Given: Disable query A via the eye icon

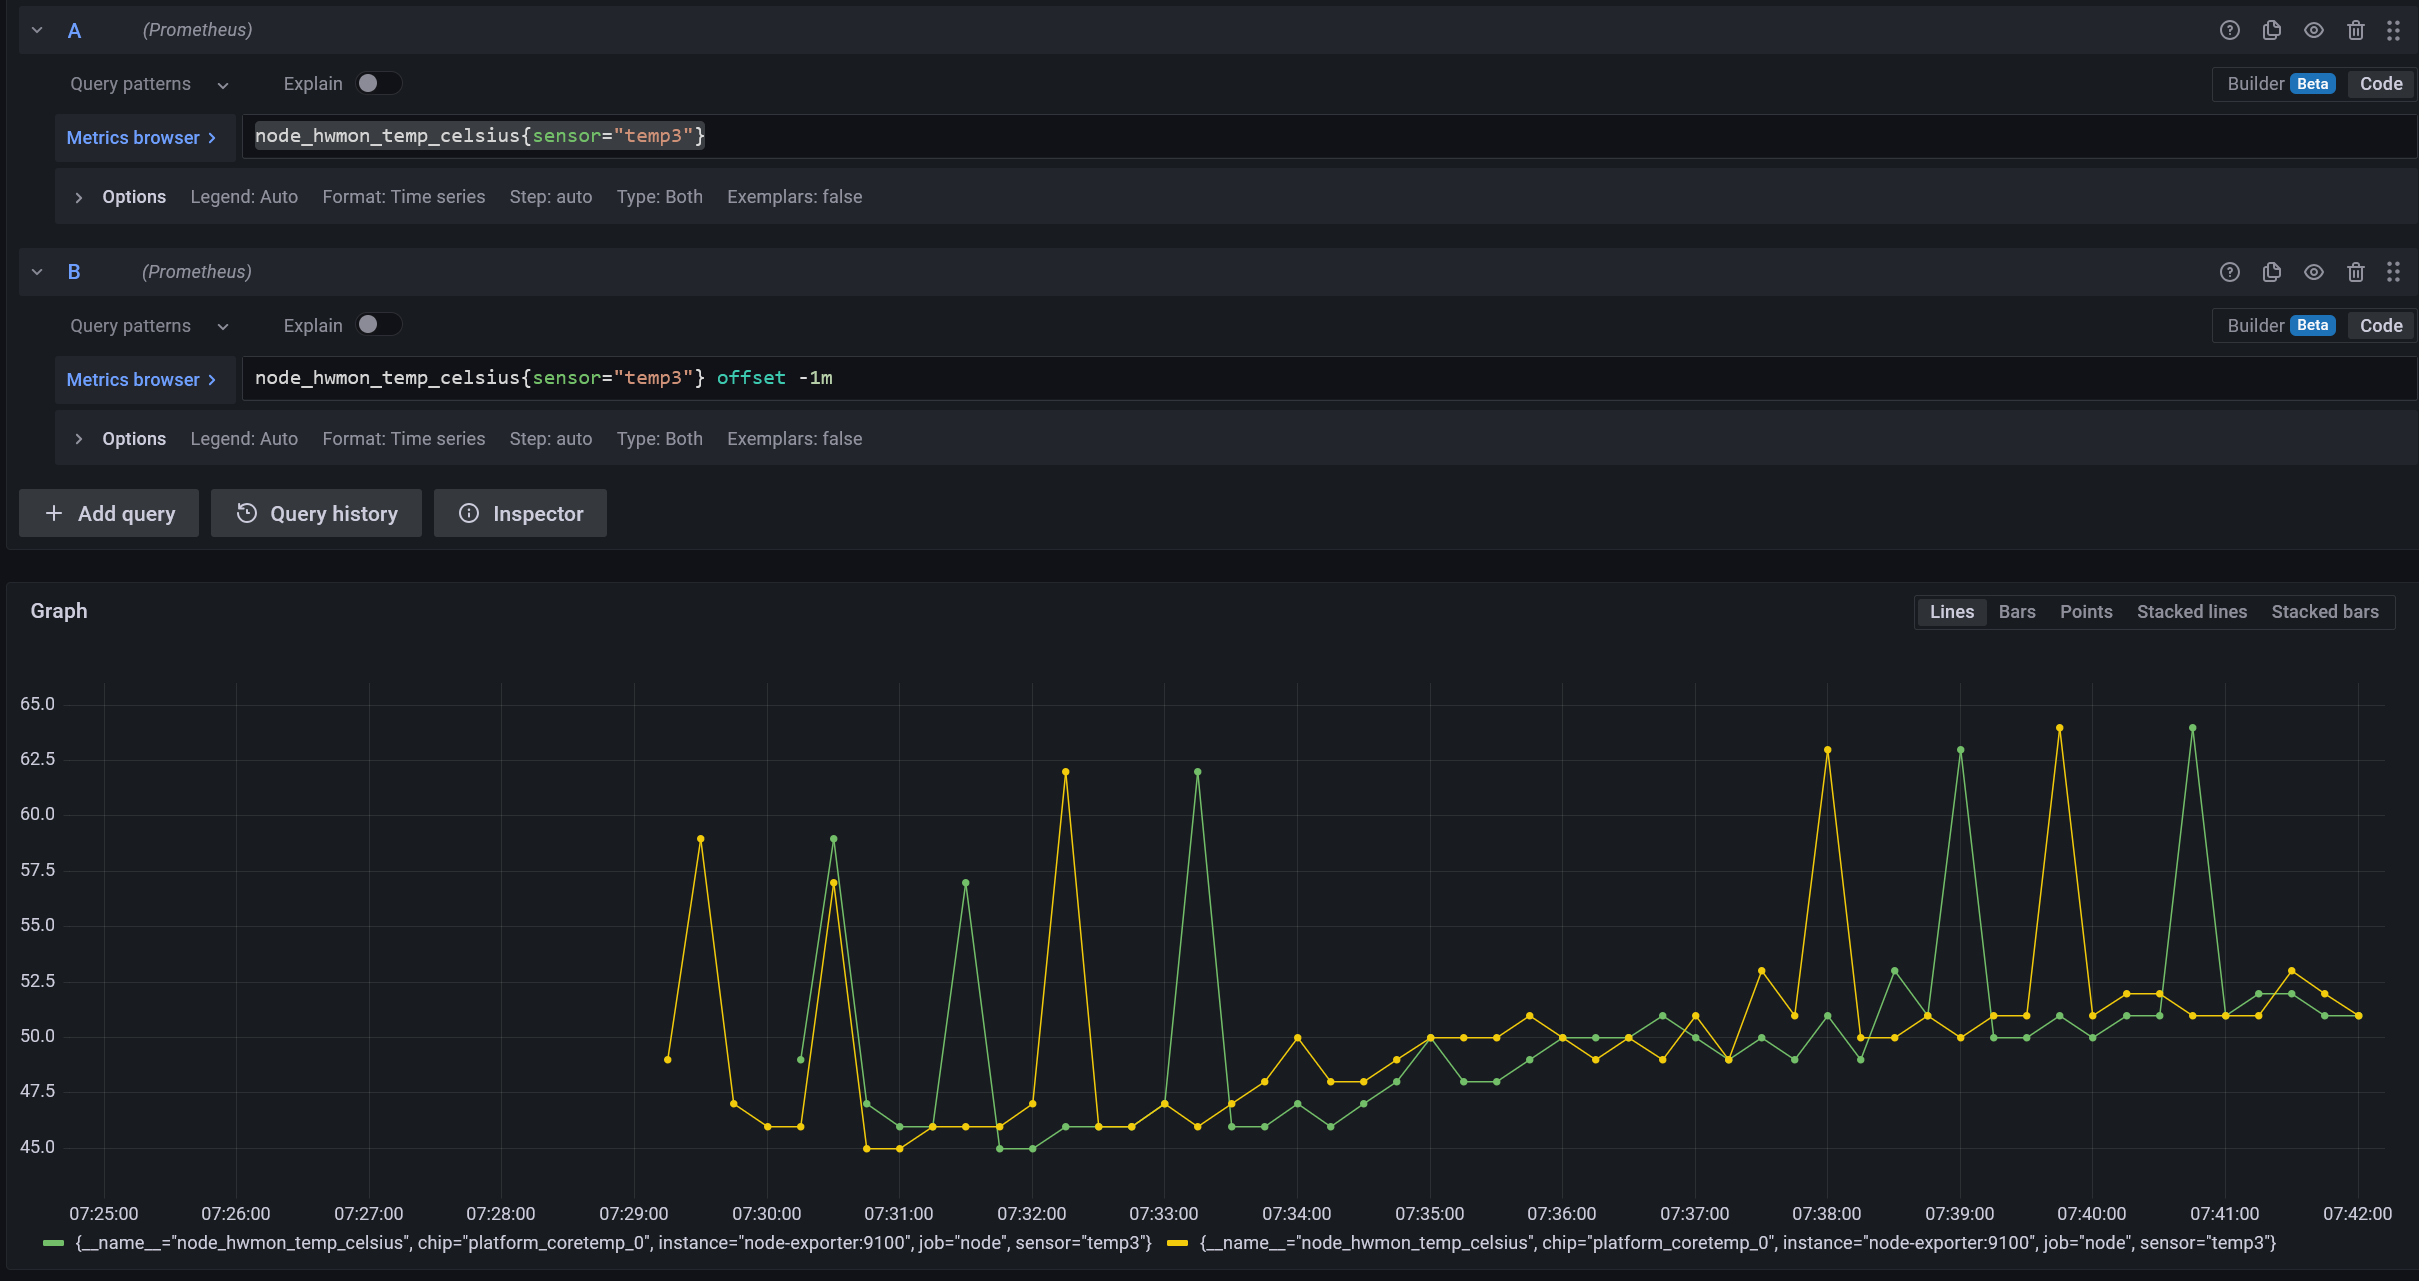Looking at the screenshot, I should 2313,30.
